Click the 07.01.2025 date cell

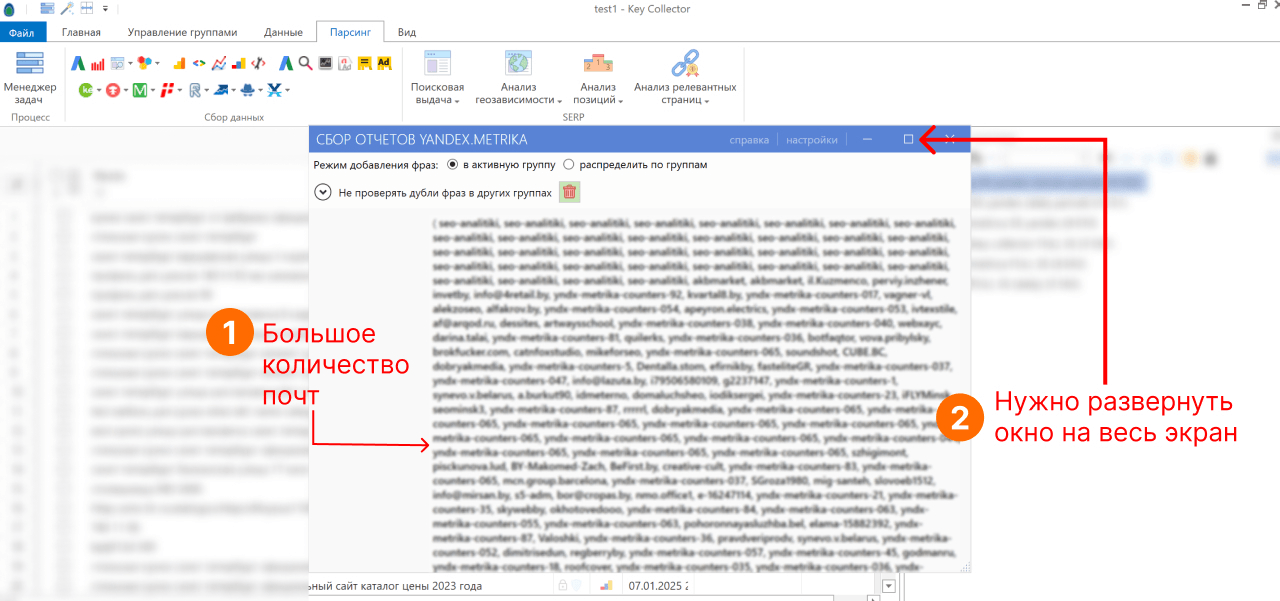pos(657,586)
